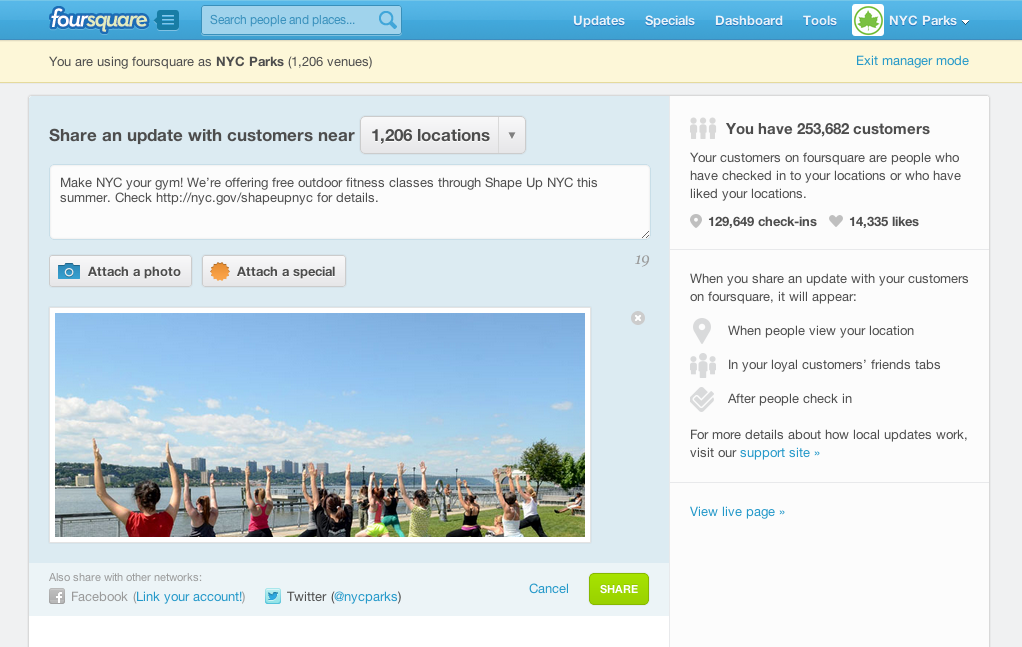Cancel the update
The image size is (1022, 647).
tap(549, 588)
